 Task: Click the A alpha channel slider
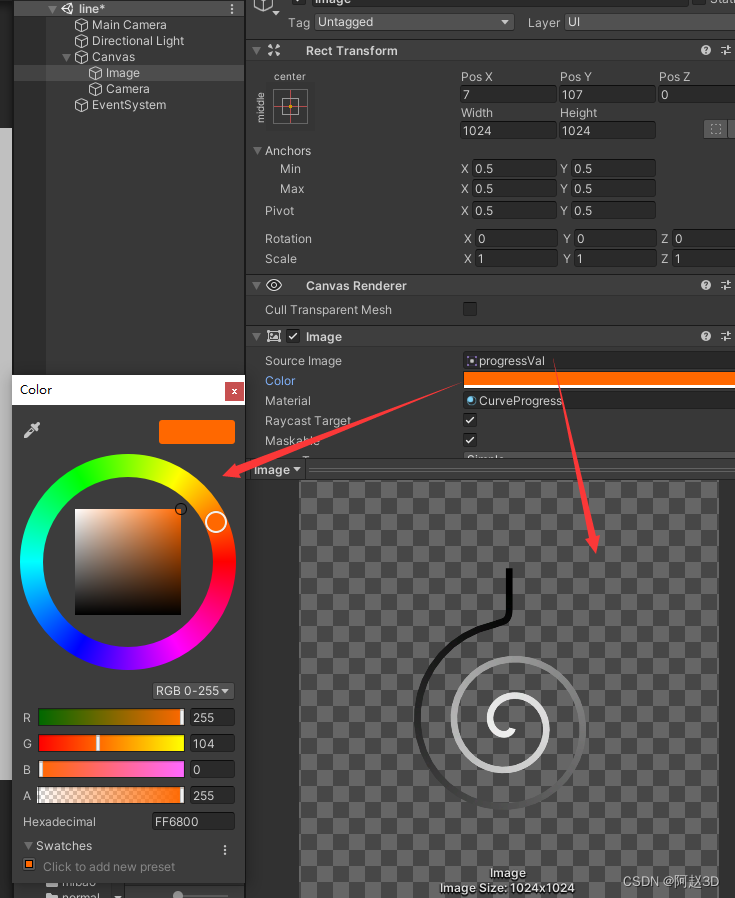click(111, 795)
